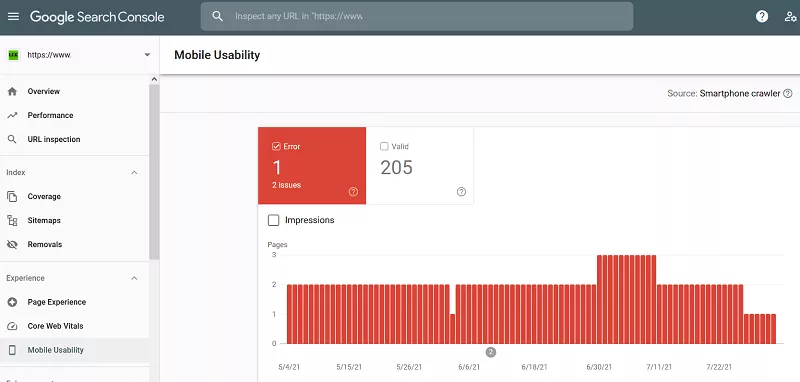The height and width of the screenshot is (382, 800).
Task: Click the Error card showing 1
Action: click(312, 166)
